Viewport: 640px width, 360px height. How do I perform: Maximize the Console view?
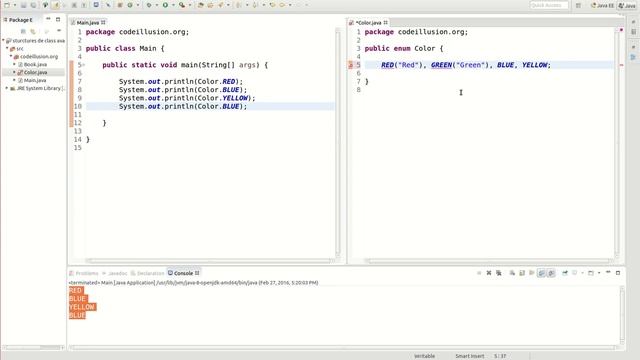tap(618, 273)
